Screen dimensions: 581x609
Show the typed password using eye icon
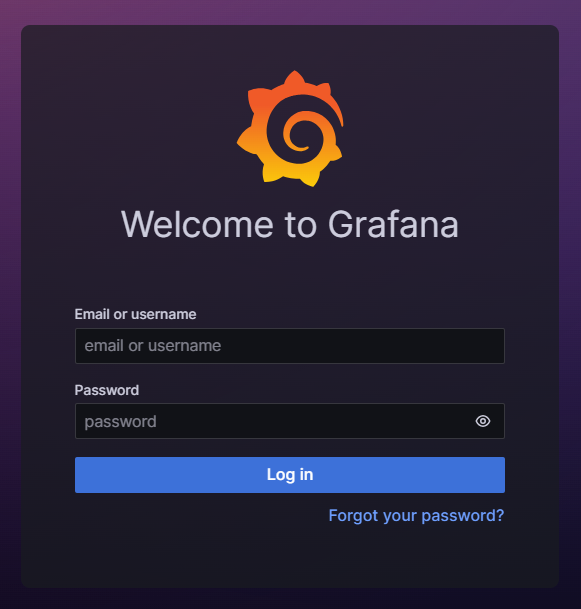click(x=483, y=421)
